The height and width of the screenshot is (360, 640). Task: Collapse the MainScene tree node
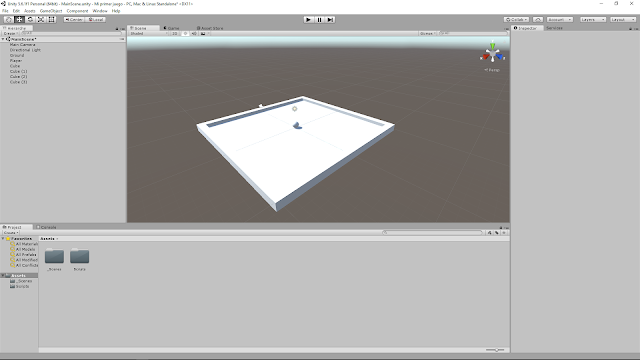(3, 39)
